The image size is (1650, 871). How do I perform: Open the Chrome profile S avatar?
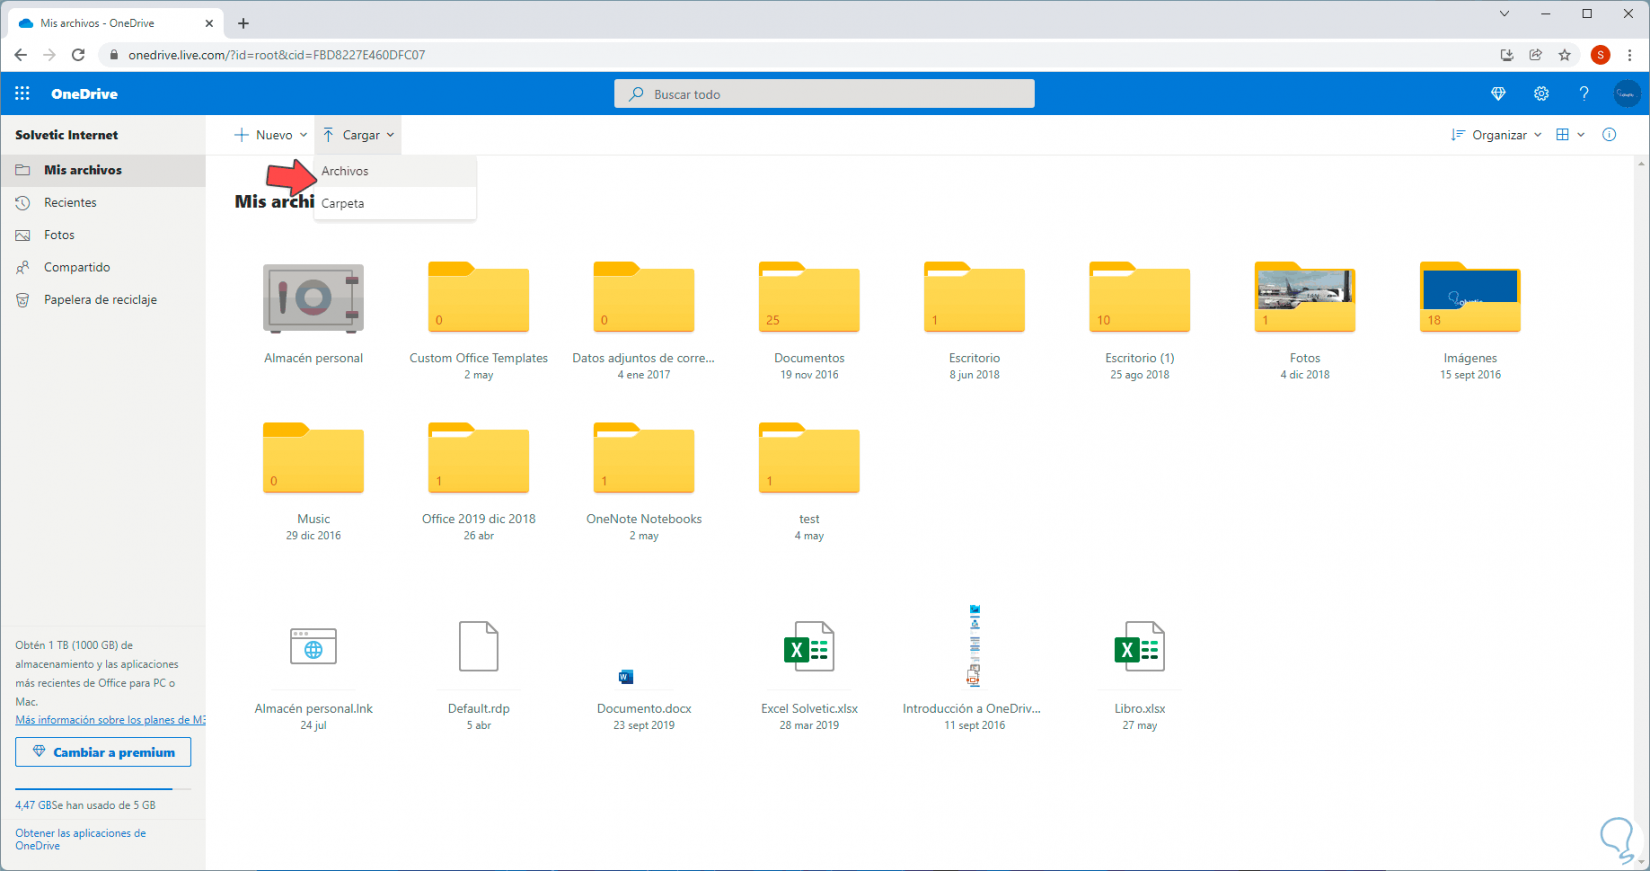(x=1601, y=55)
